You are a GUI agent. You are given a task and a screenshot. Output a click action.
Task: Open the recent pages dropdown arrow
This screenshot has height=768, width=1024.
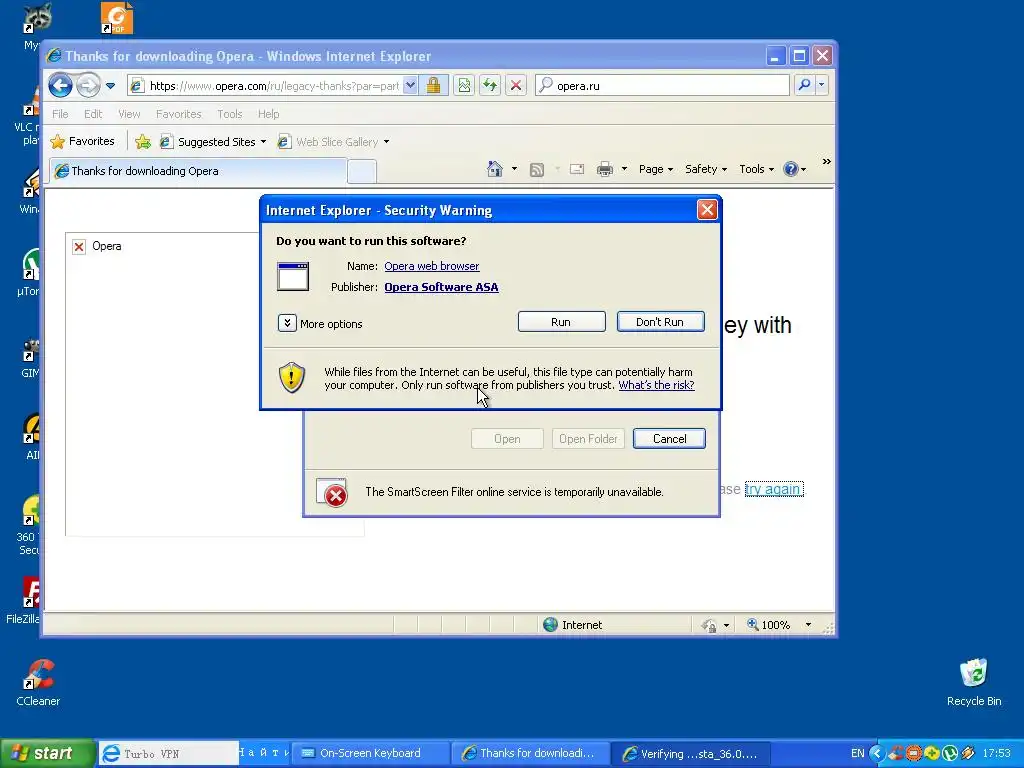click(110, 86)
